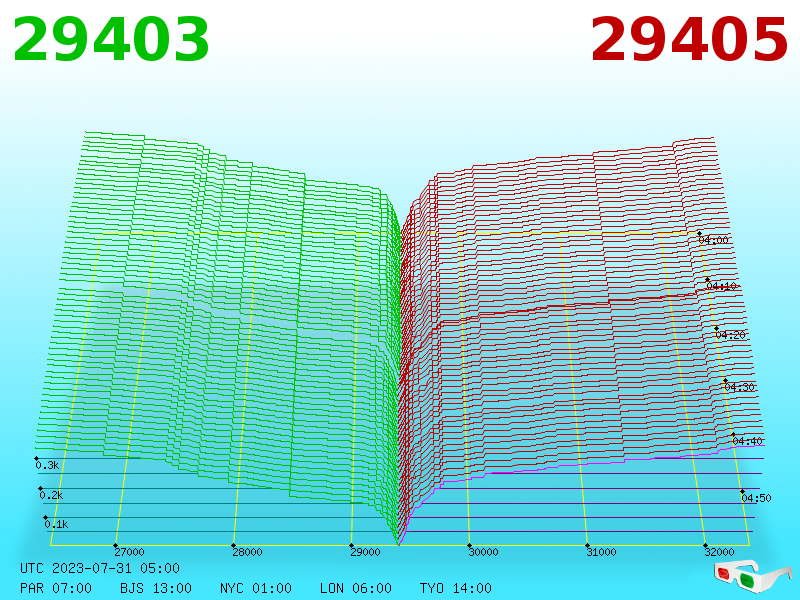Click the 32000 price axis label
Viewport: 800px width, 600px height.
coord(719,552)
